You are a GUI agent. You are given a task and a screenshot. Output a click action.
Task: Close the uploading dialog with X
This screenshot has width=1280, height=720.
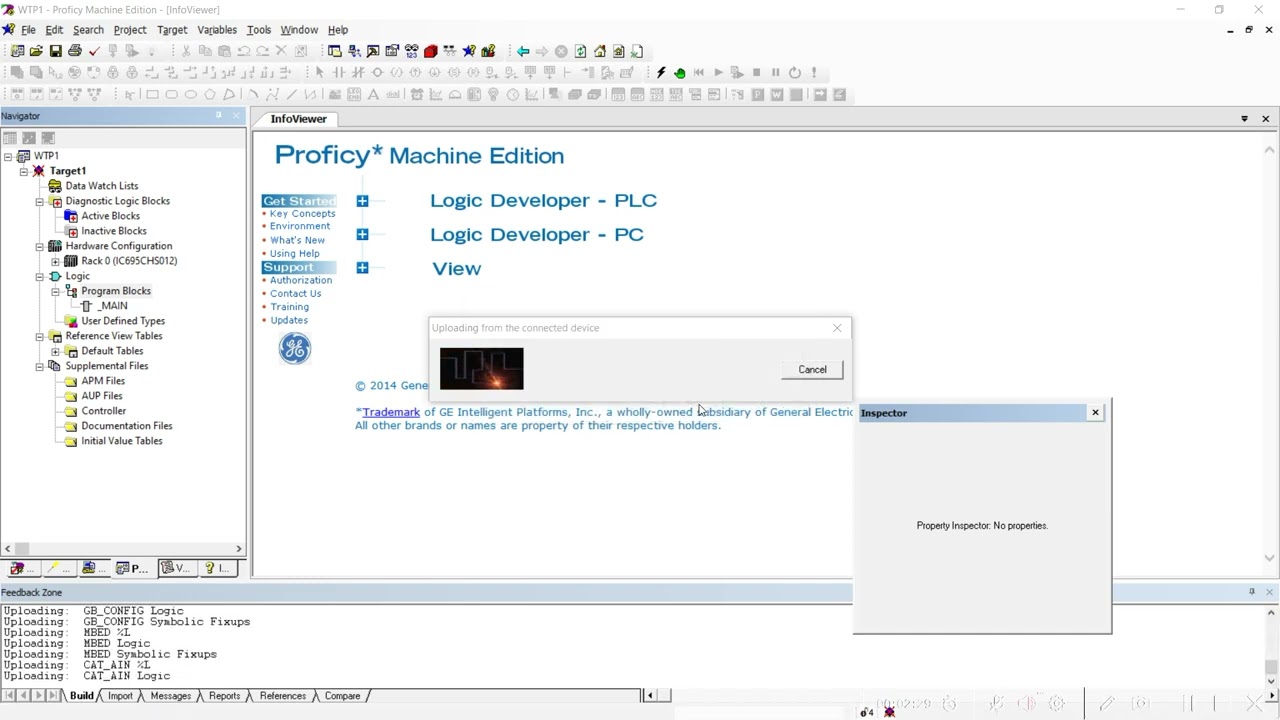[x=837, y=328]
